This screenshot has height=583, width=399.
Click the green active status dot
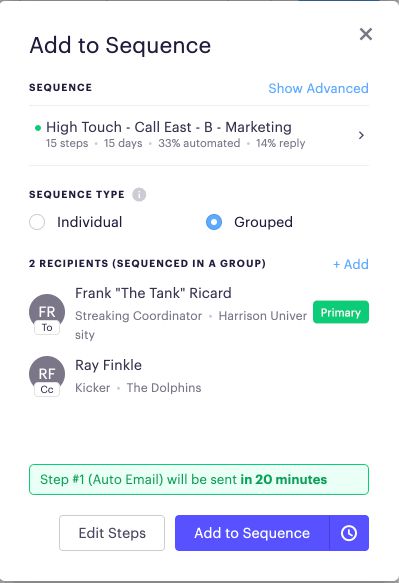pos(38,128)
